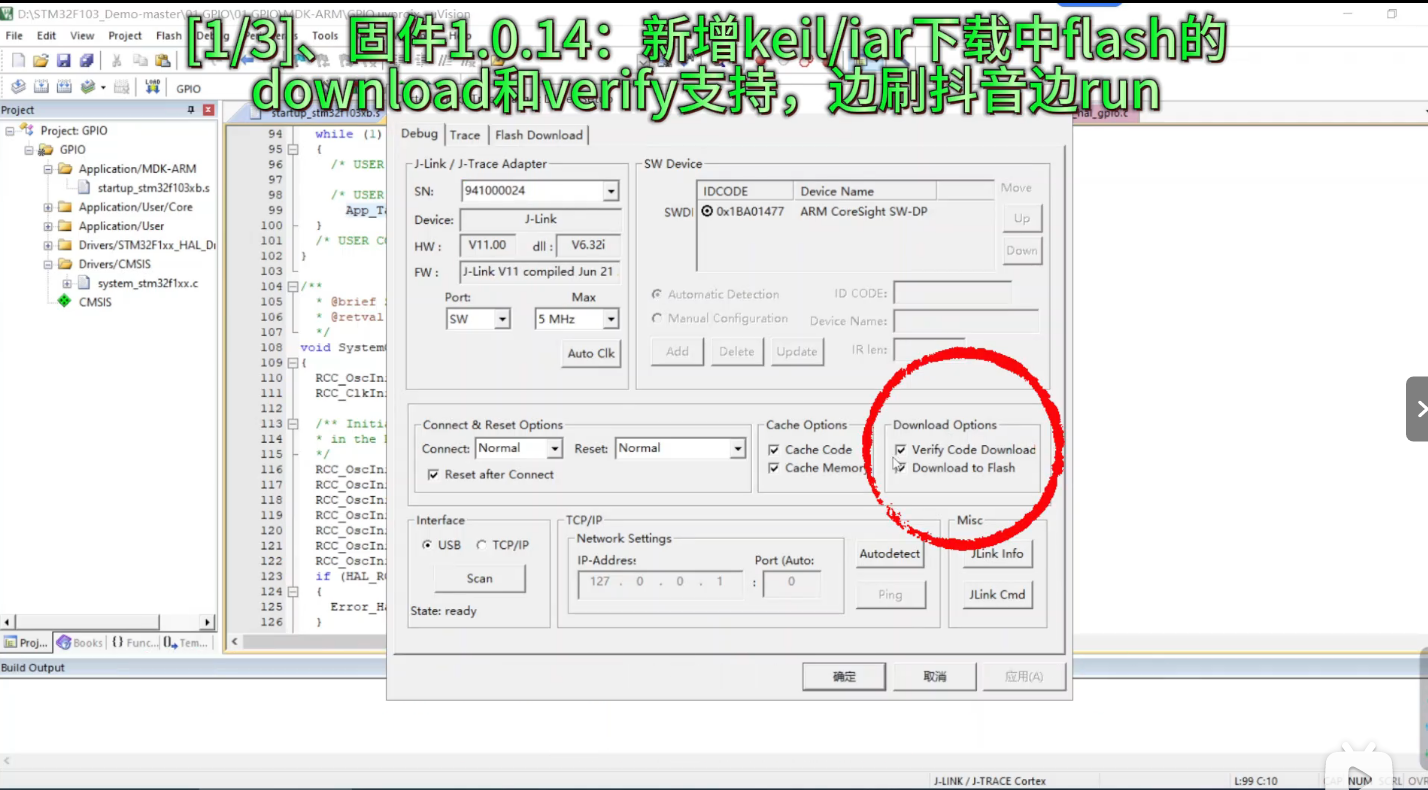Click the Auto Clk button
Viewport: 1428px width, 790px height.
(x=591, y=353)
